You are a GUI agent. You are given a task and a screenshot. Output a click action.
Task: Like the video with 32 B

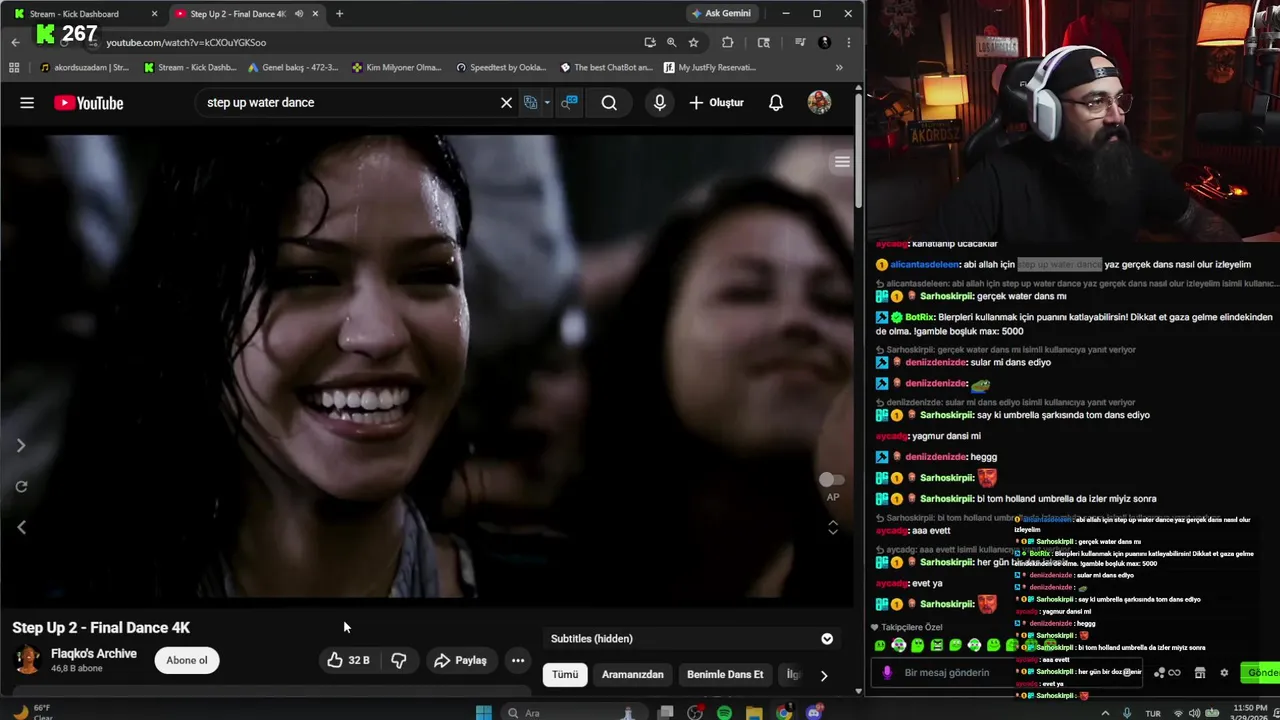(x=348, y=660)
